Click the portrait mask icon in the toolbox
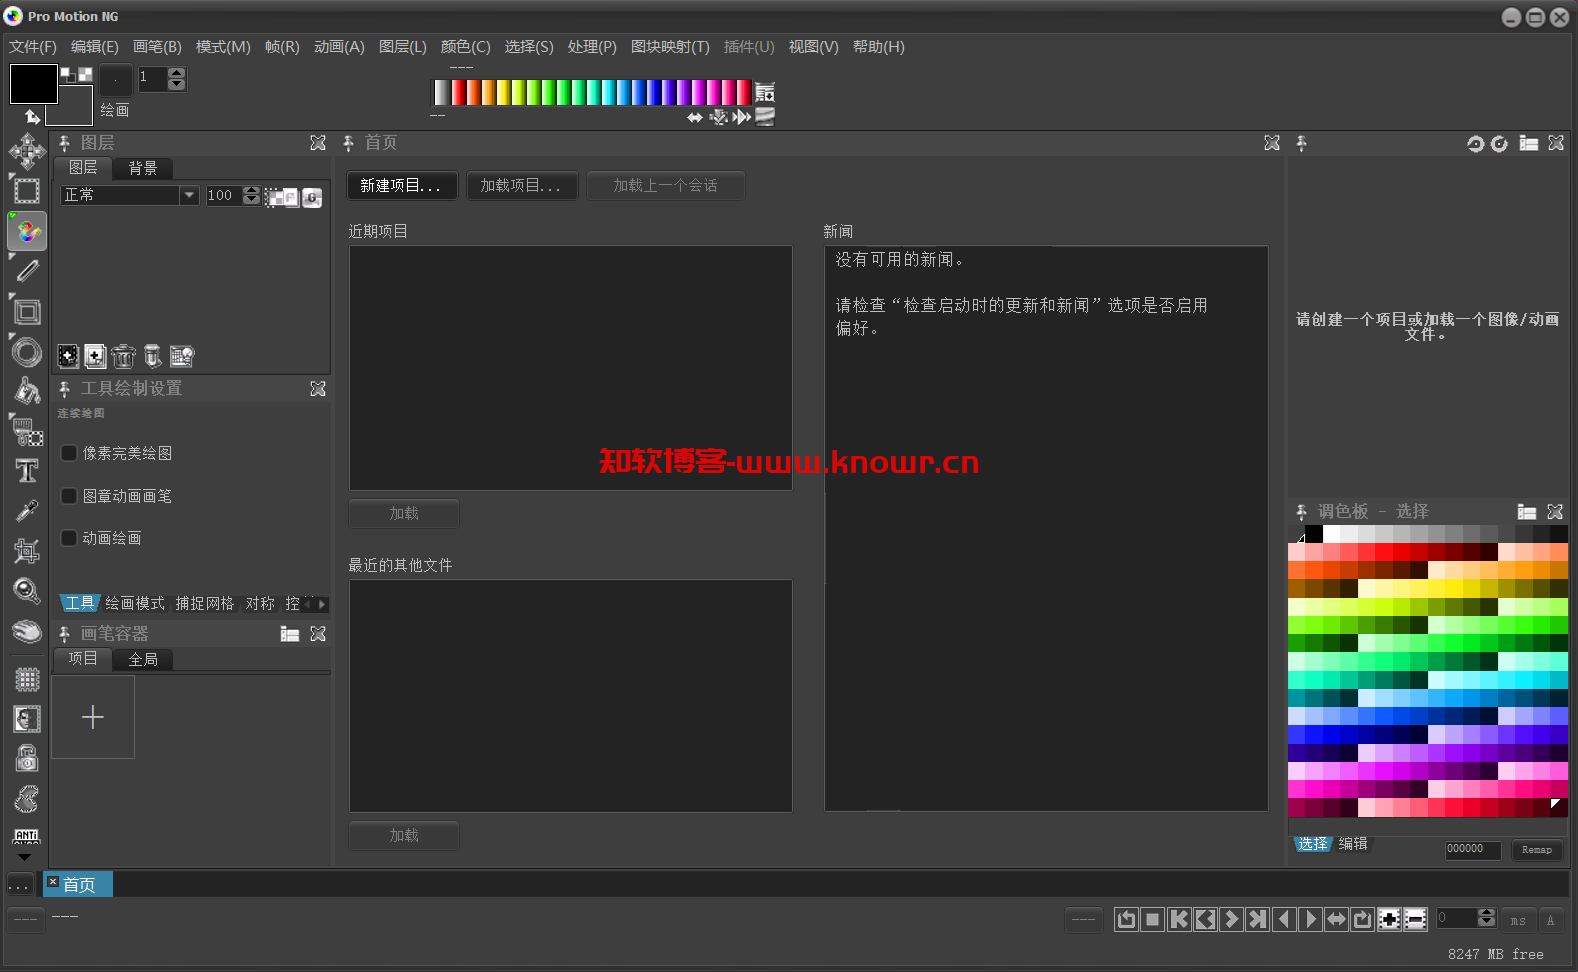1578x972 pixels. click(x=27, y=719)
